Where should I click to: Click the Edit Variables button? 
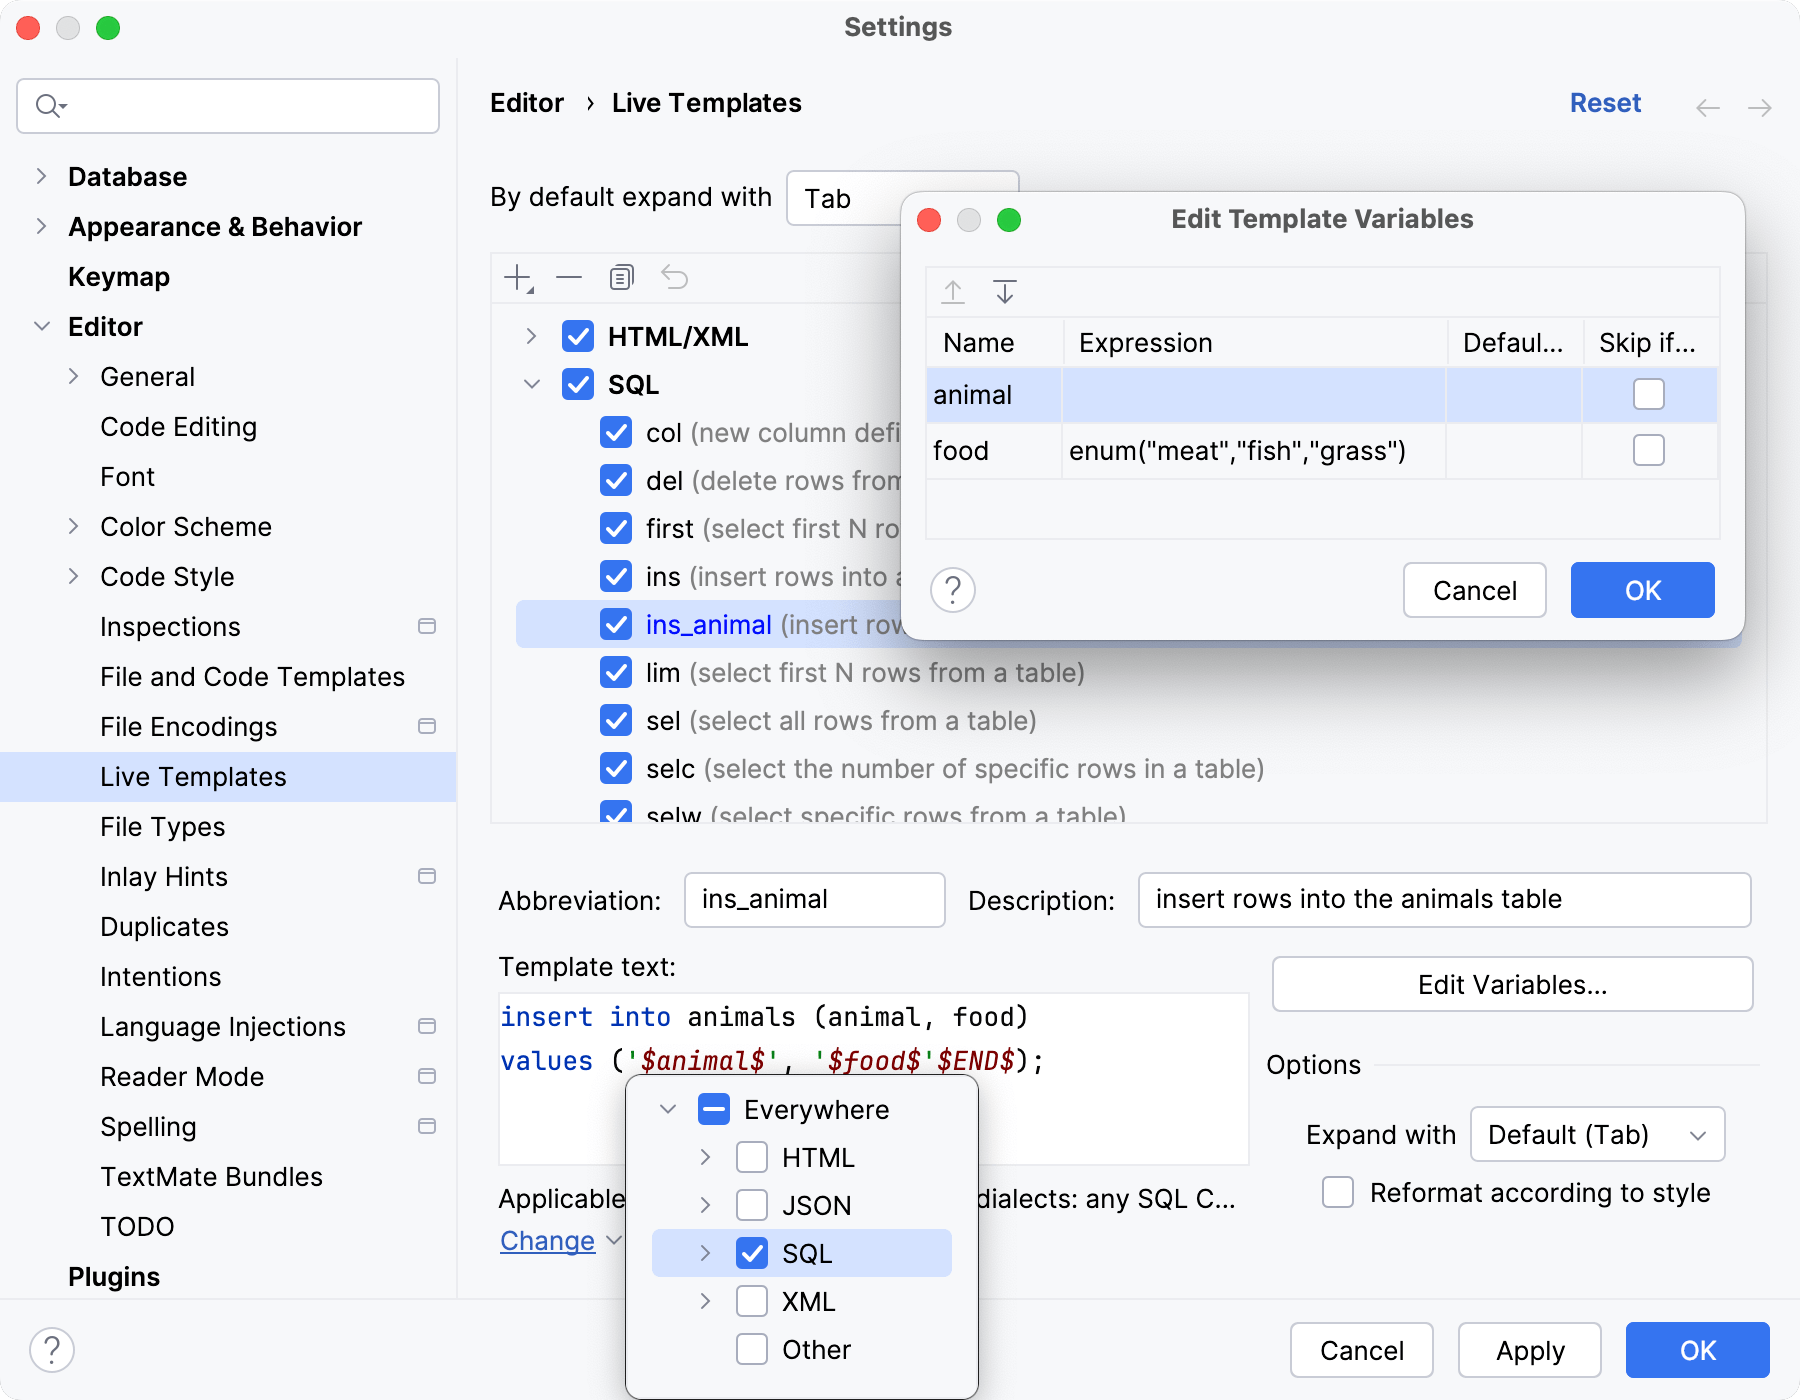click(1511, 984)
